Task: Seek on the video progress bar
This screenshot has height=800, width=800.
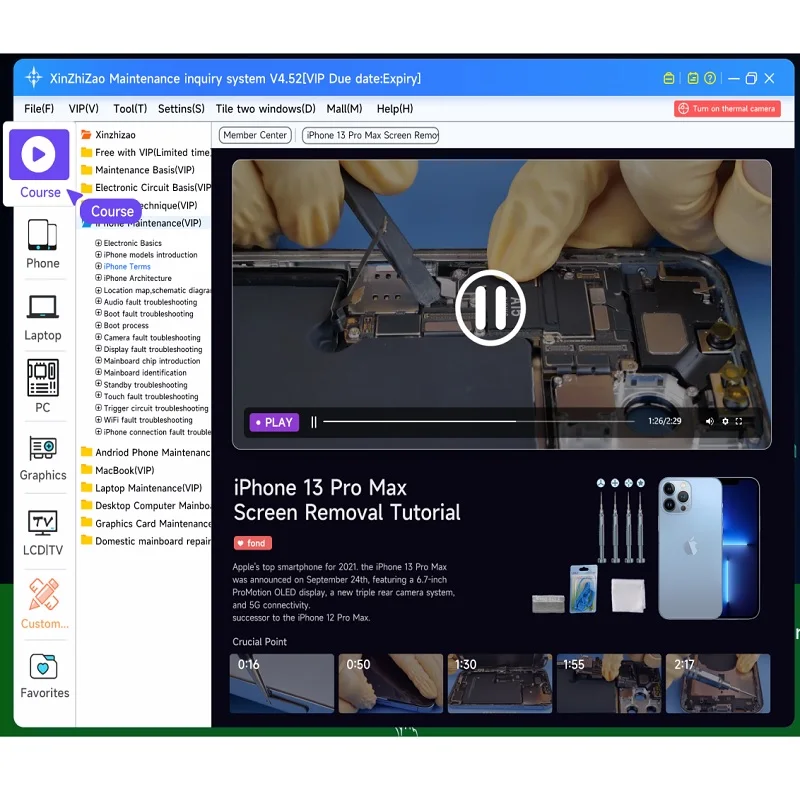Action: click(479, 421)
